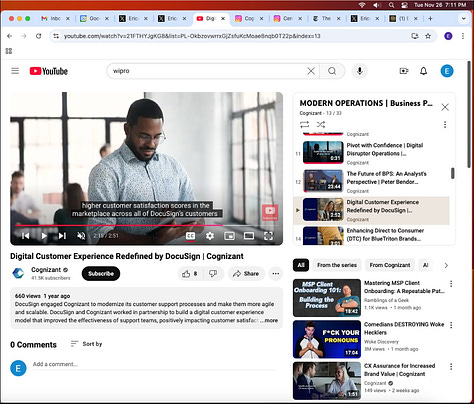The width and height of the screenshot is (474, 404).
Task: Open Pivot with Confidence playlist video
Action: [x=371, y=154]
